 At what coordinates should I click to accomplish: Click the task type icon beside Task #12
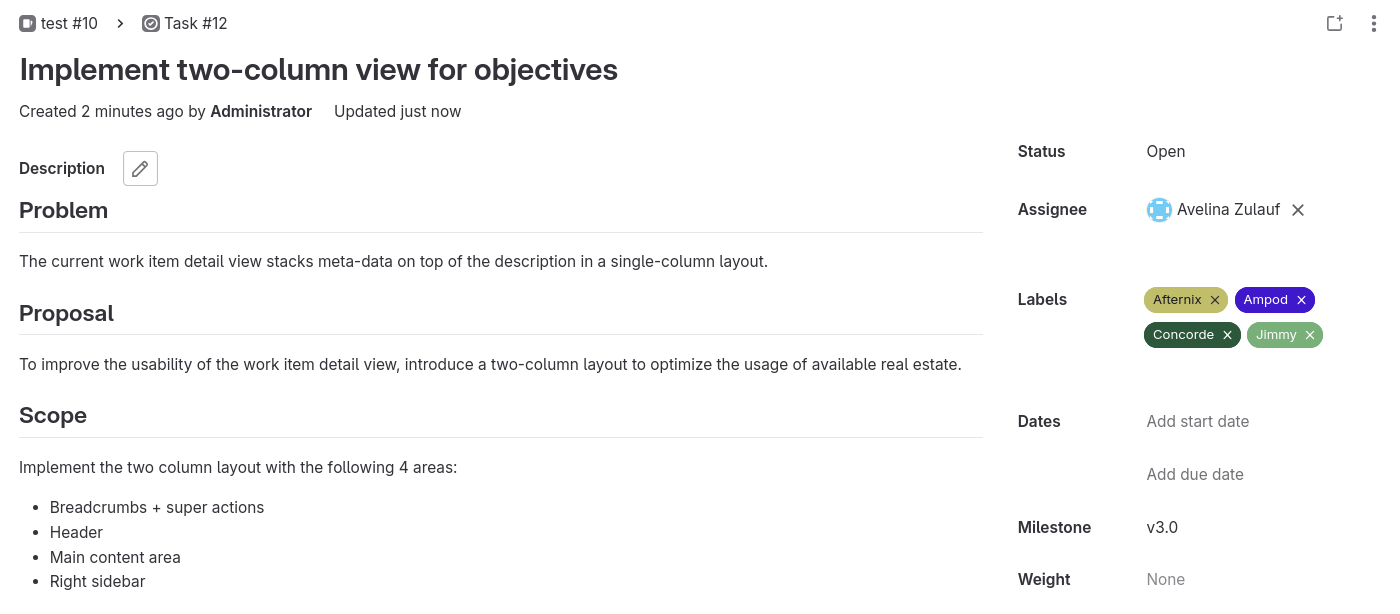pyautogui.click(x=151, y=23)
